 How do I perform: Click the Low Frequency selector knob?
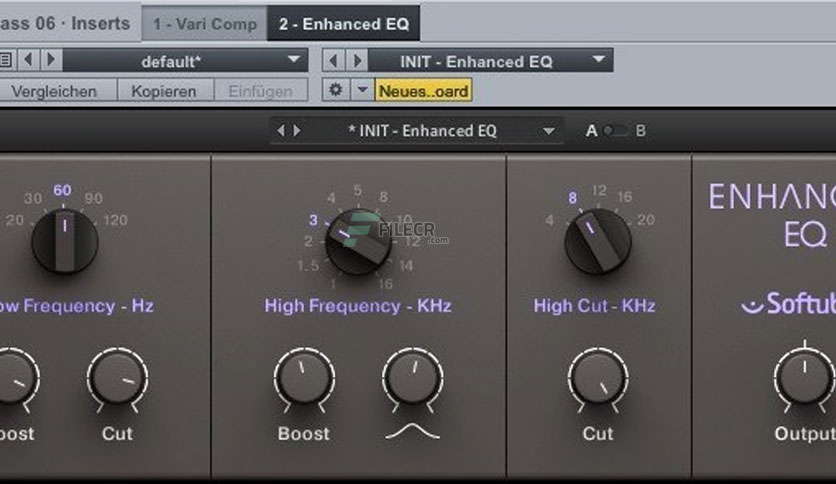[65, 241]
